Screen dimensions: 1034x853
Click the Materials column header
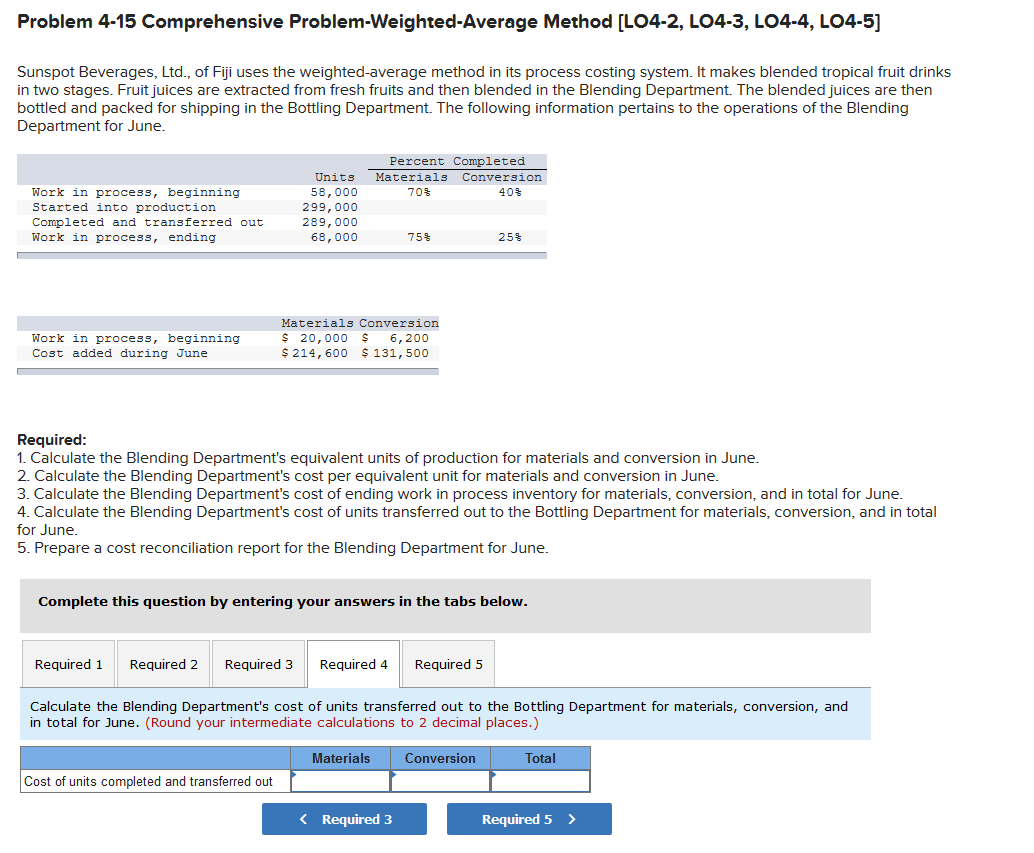pyautogui.click(x=340, y=758)
